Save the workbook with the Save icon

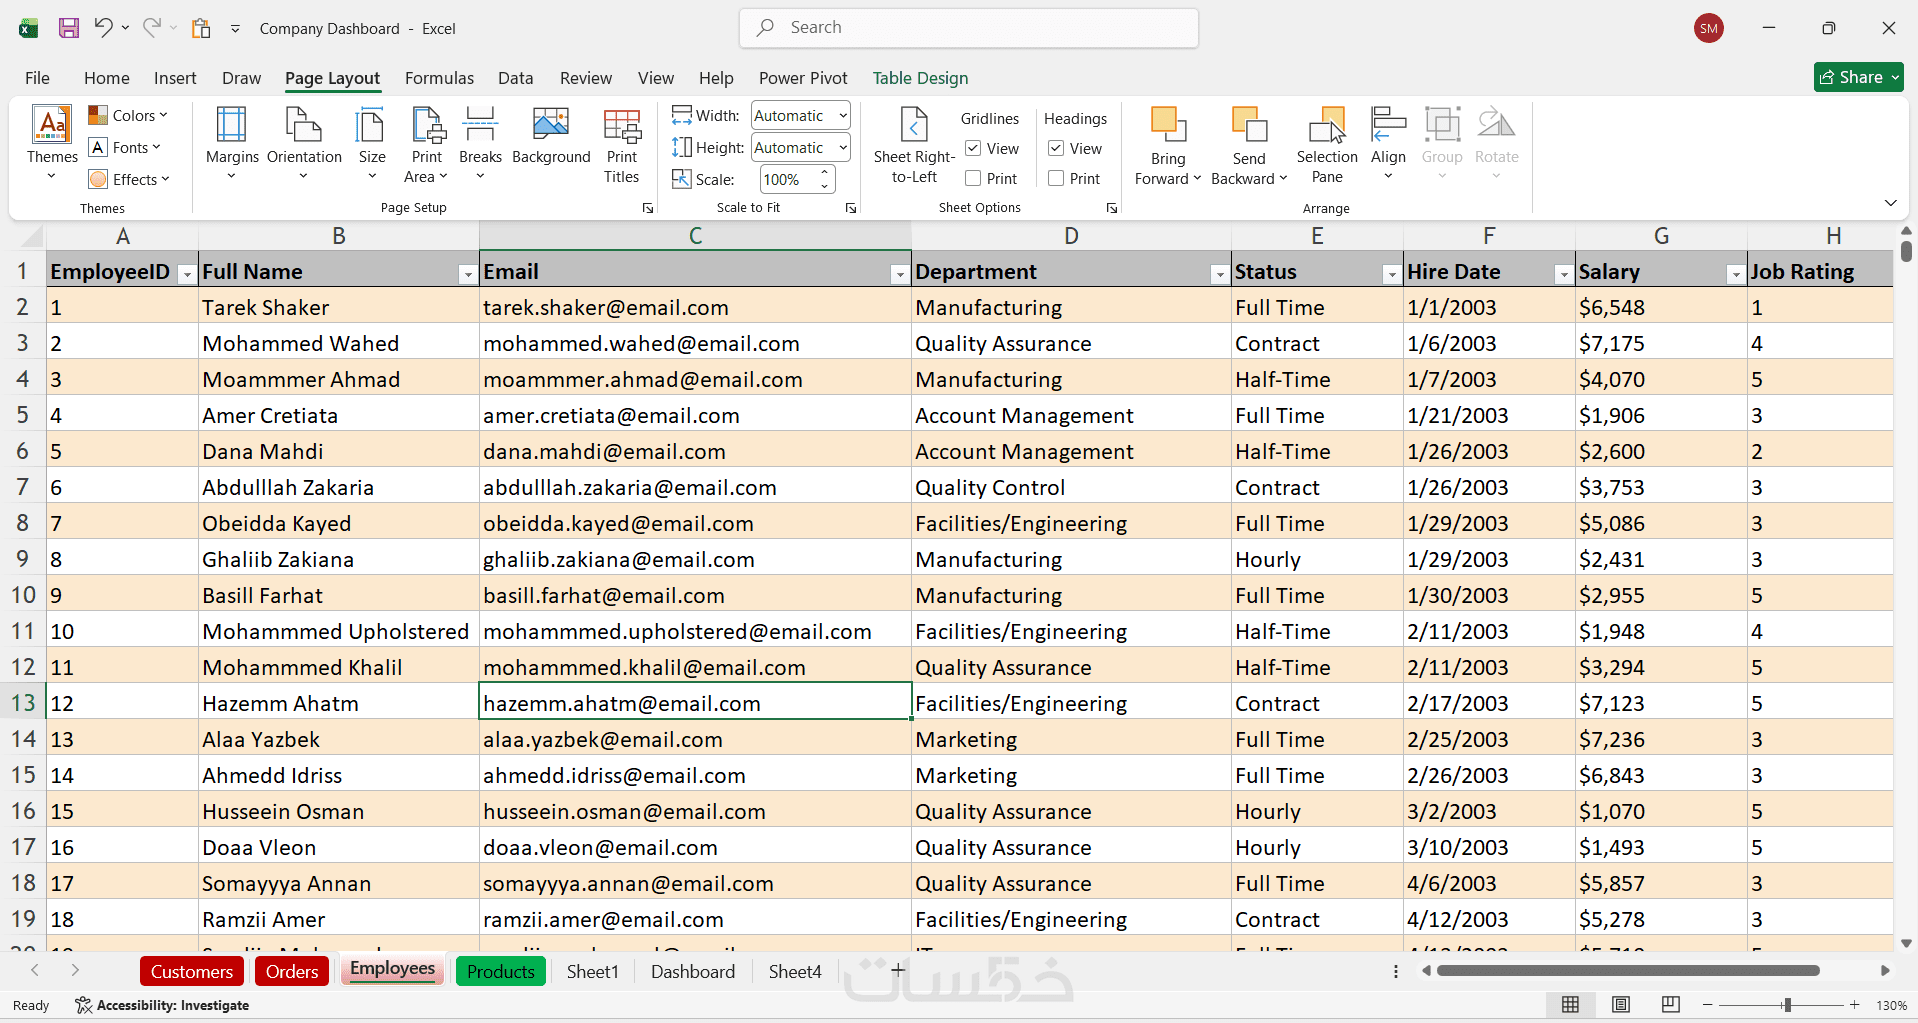[69, 28]
